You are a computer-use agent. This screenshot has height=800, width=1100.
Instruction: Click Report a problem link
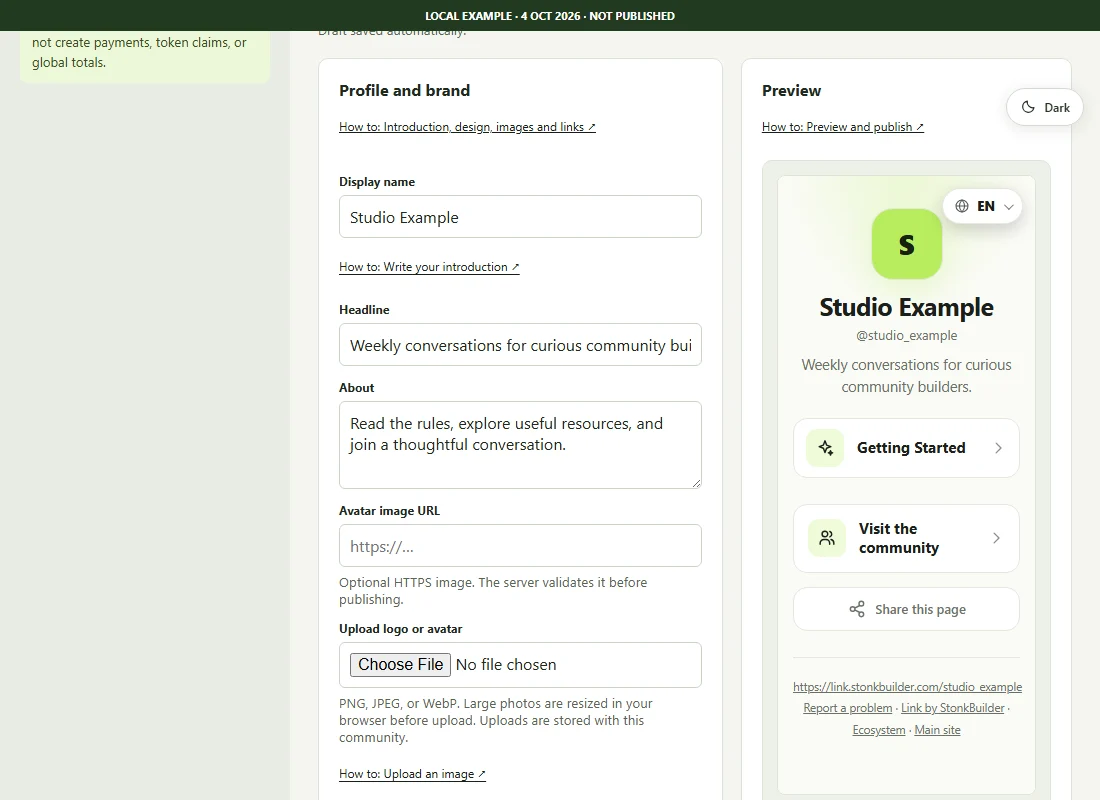pyautogui.click(x=847, y=708)
